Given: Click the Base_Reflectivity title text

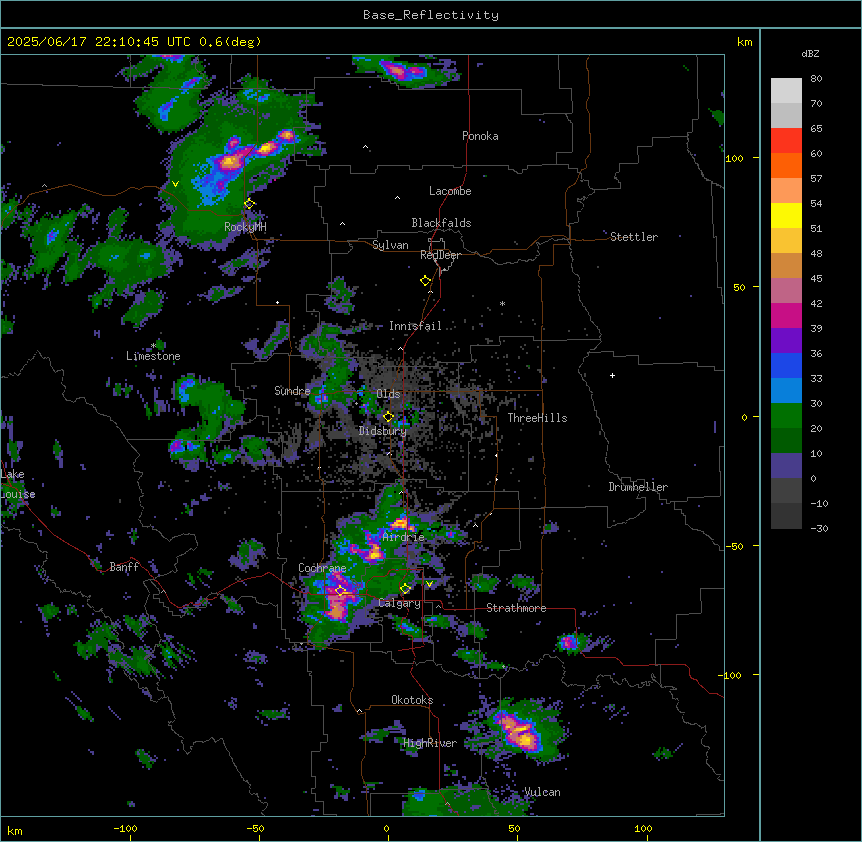Looking at the screenshot, I should [x=431, y=15].
